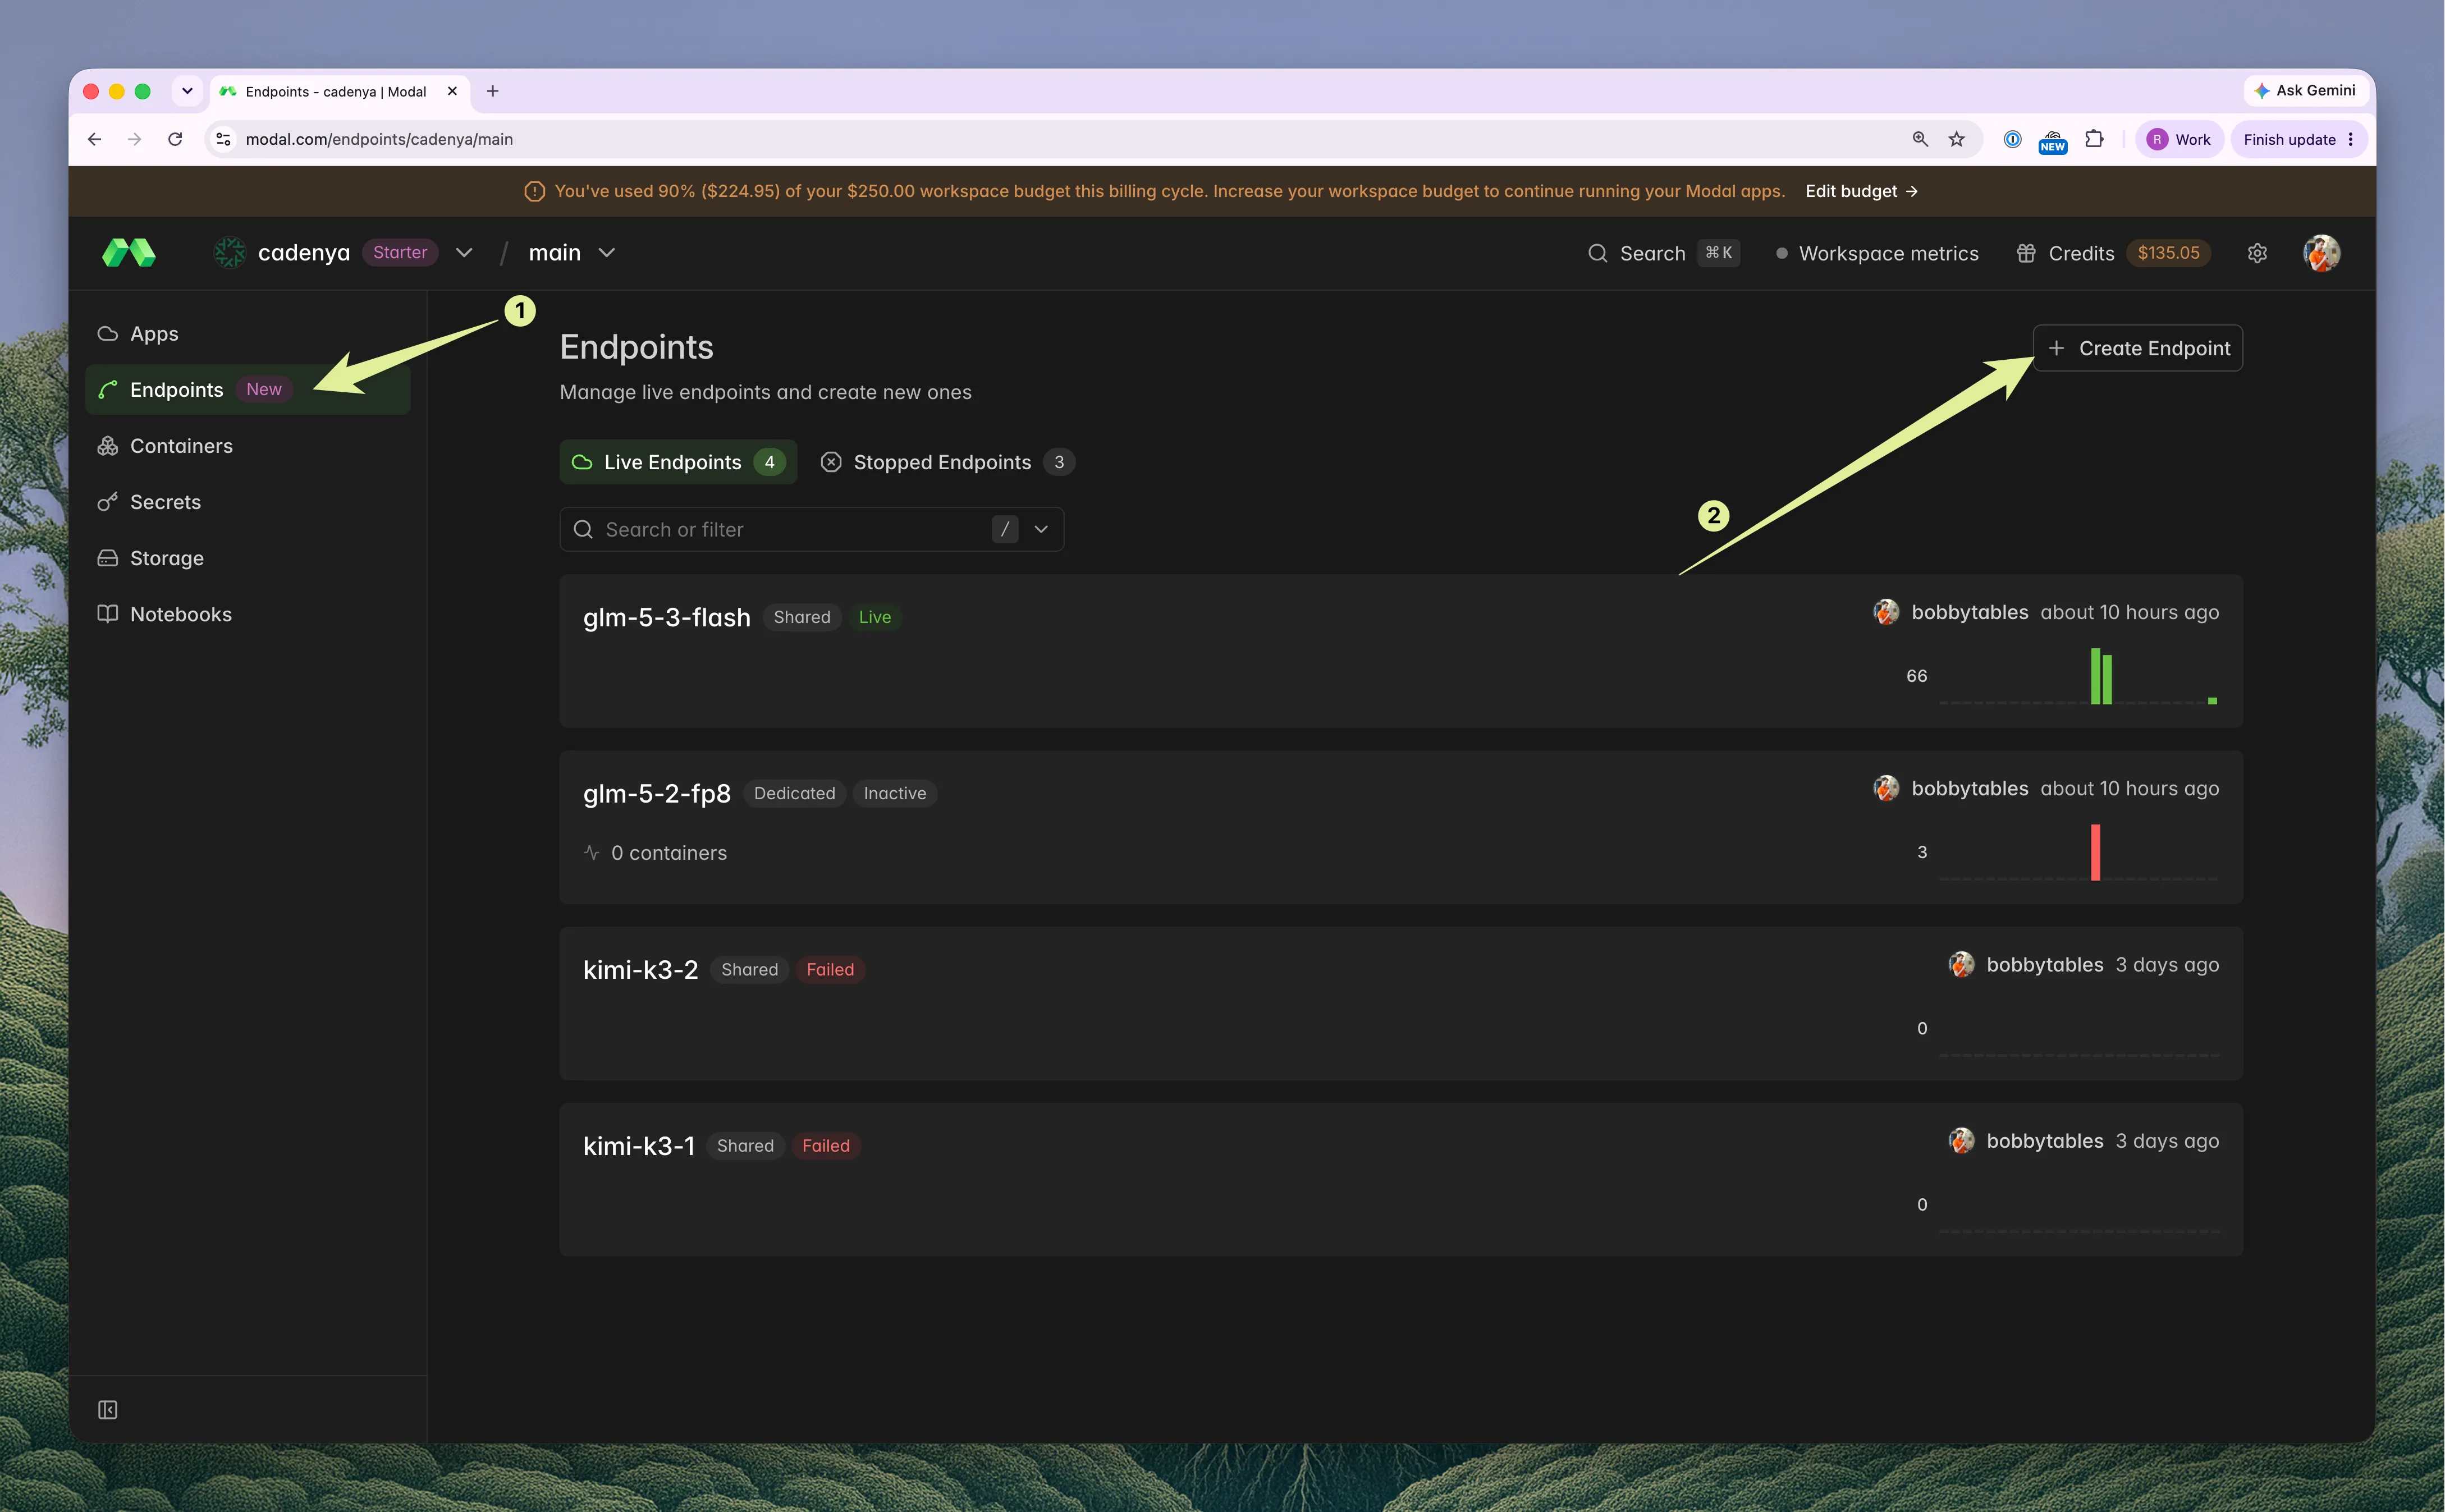Click the ⌘K search shortcut badge
The height and width of the screenshot is (1512, 2445).
tap(1719, 253)
